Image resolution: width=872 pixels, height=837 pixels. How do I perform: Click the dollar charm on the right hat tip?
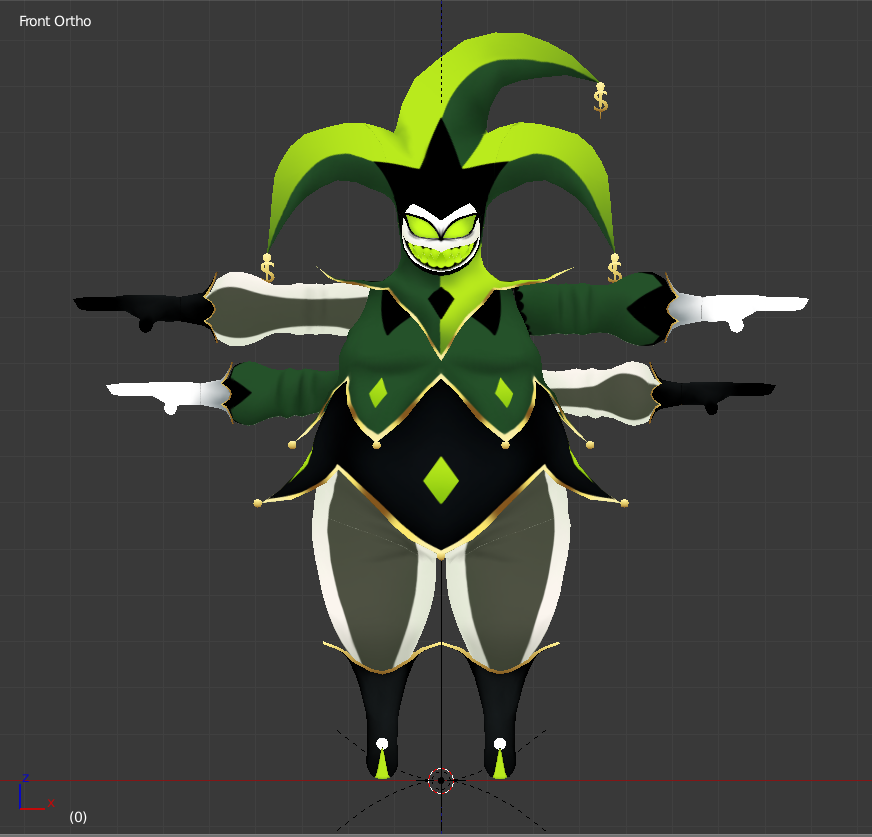tap(615, 268)
